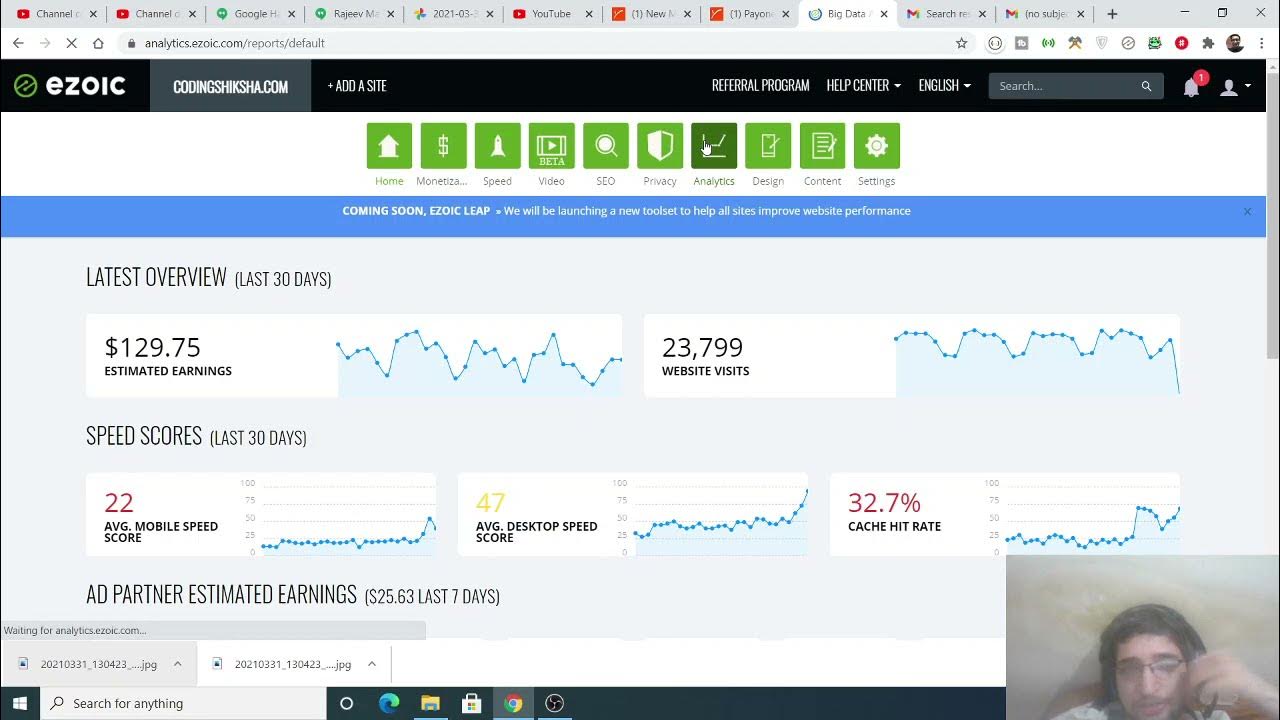Expand the Help Center dropdown
This screenshot has width=1280, height=720.
tap(863, 86)
